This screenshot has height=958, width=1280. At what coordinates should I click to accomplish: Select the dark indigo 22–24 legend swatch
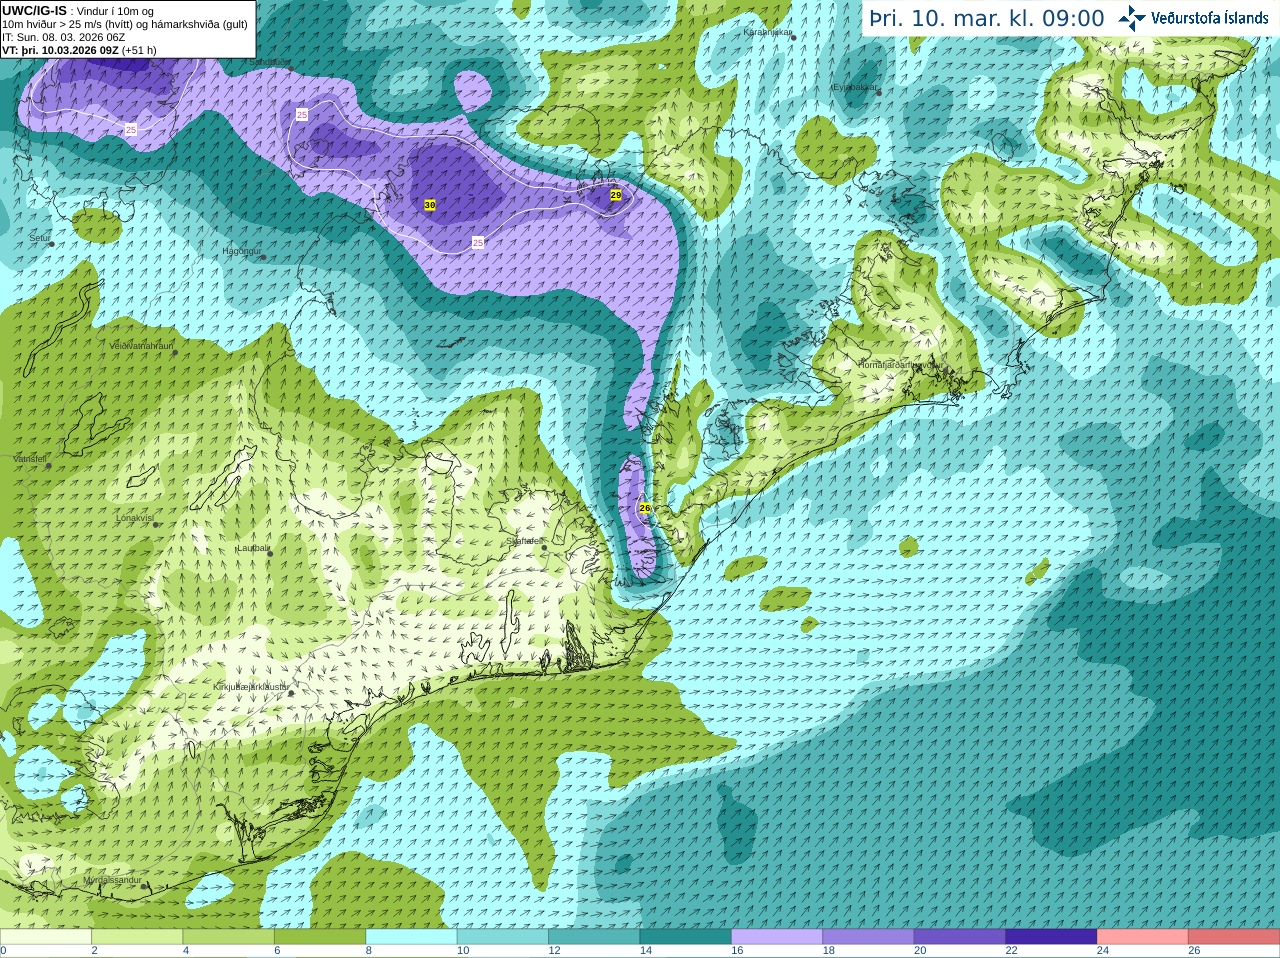[x=1051, y=937]
